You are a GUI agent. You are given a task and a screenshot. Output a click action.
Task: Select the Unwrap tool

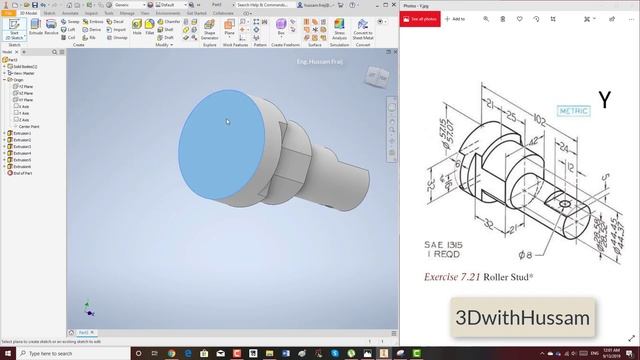point(117,37)
